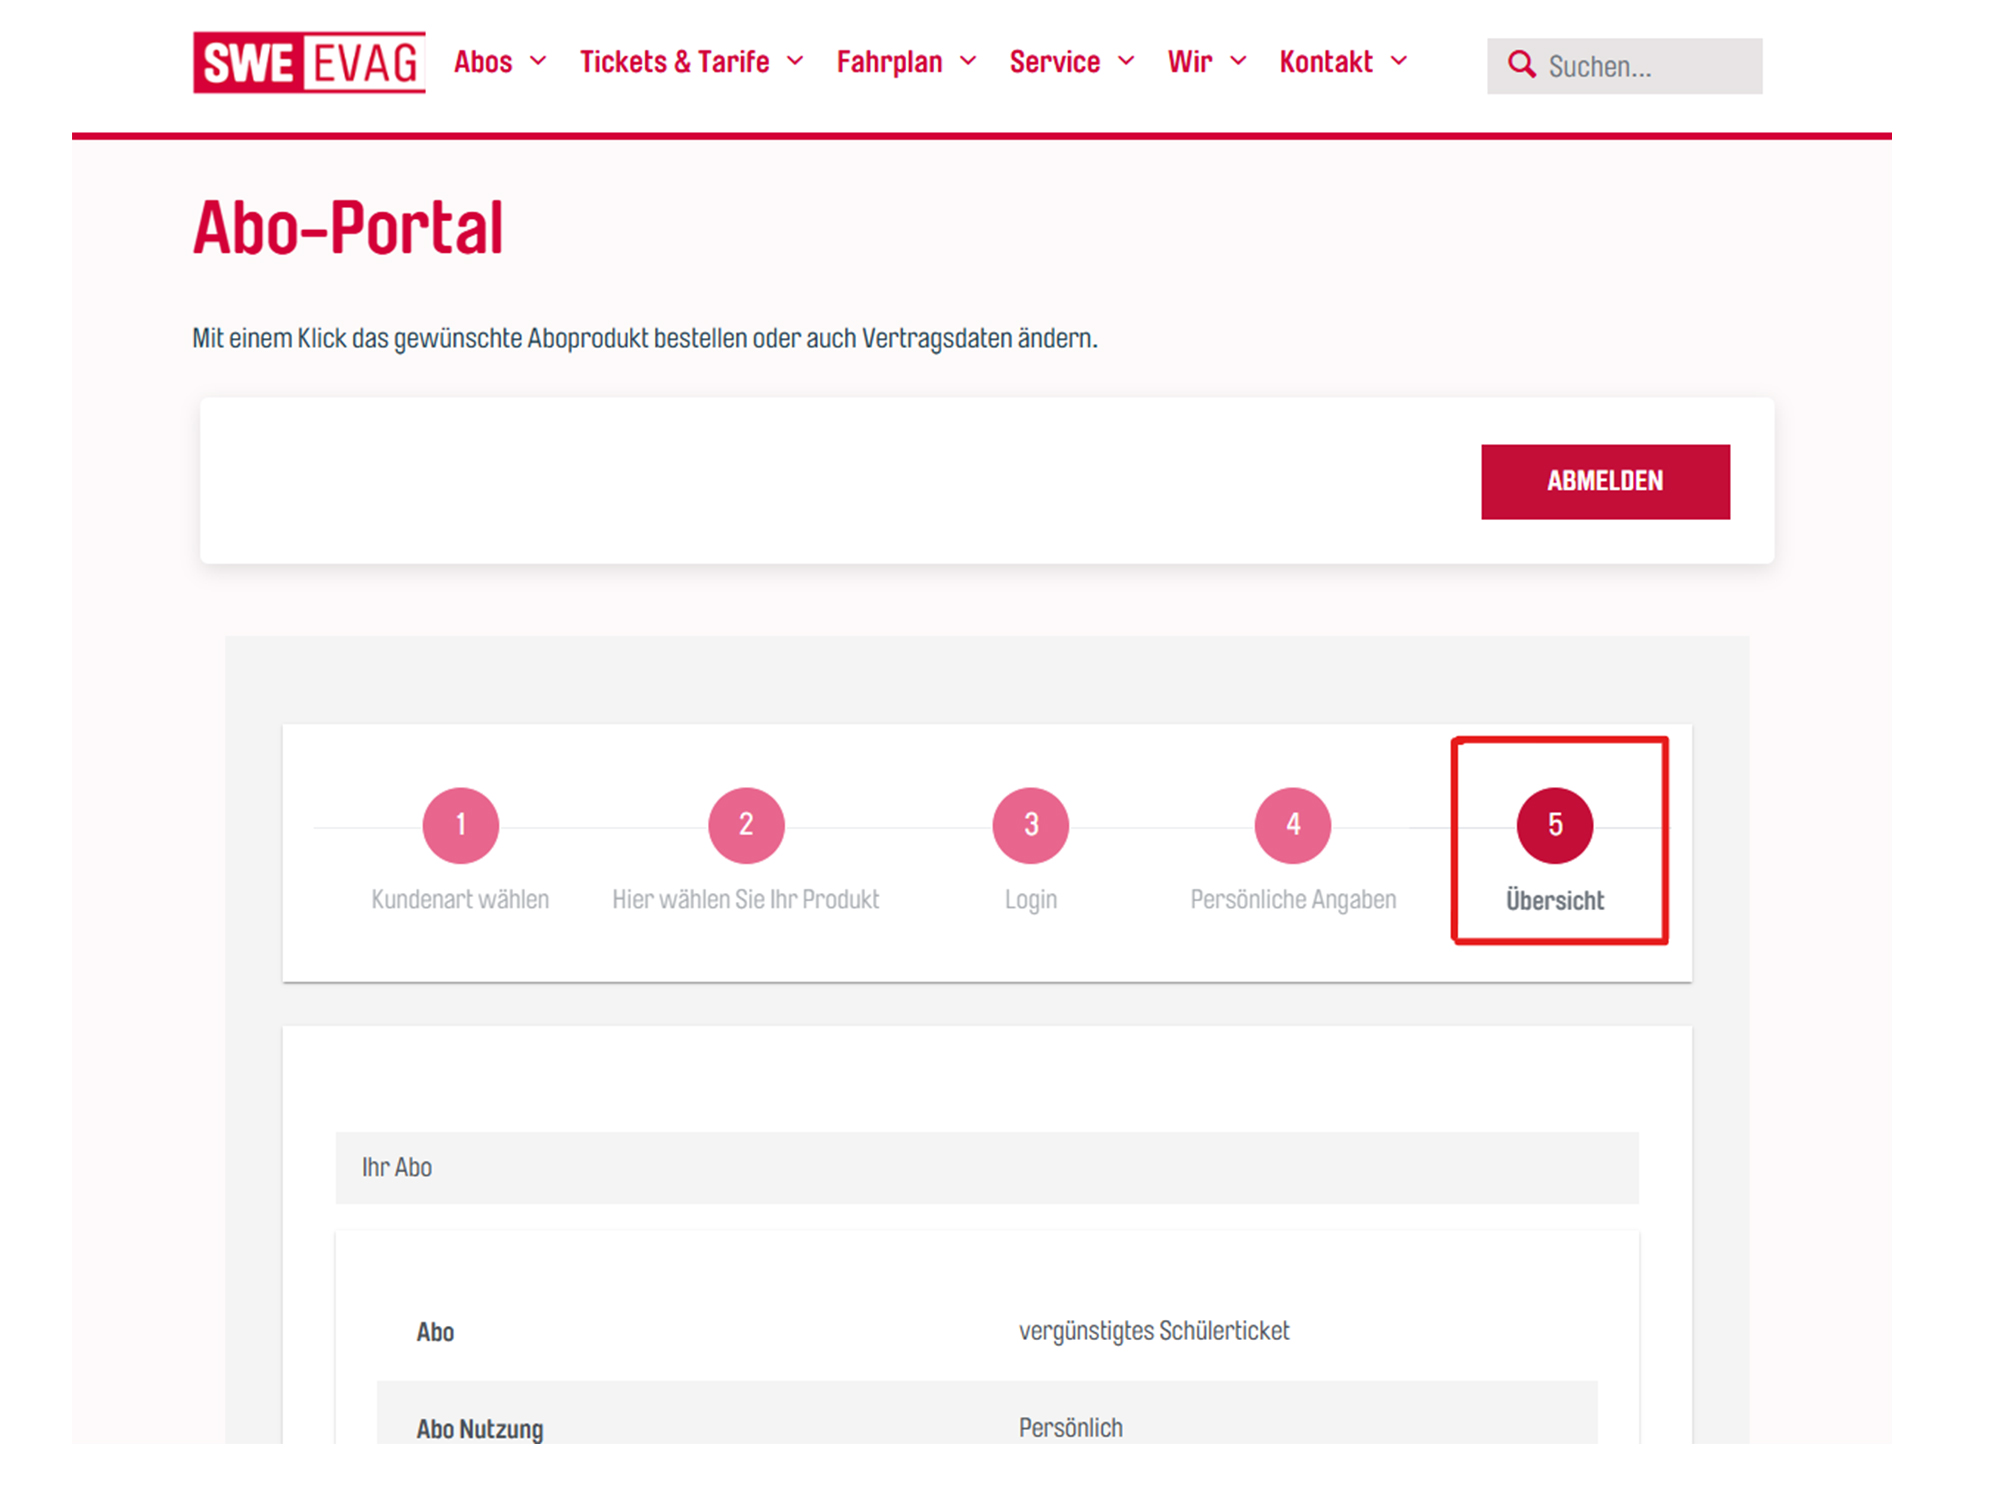Click the Persönliche Angaben step label
Screen dimensions: 2000x1500
(1292, 899)
